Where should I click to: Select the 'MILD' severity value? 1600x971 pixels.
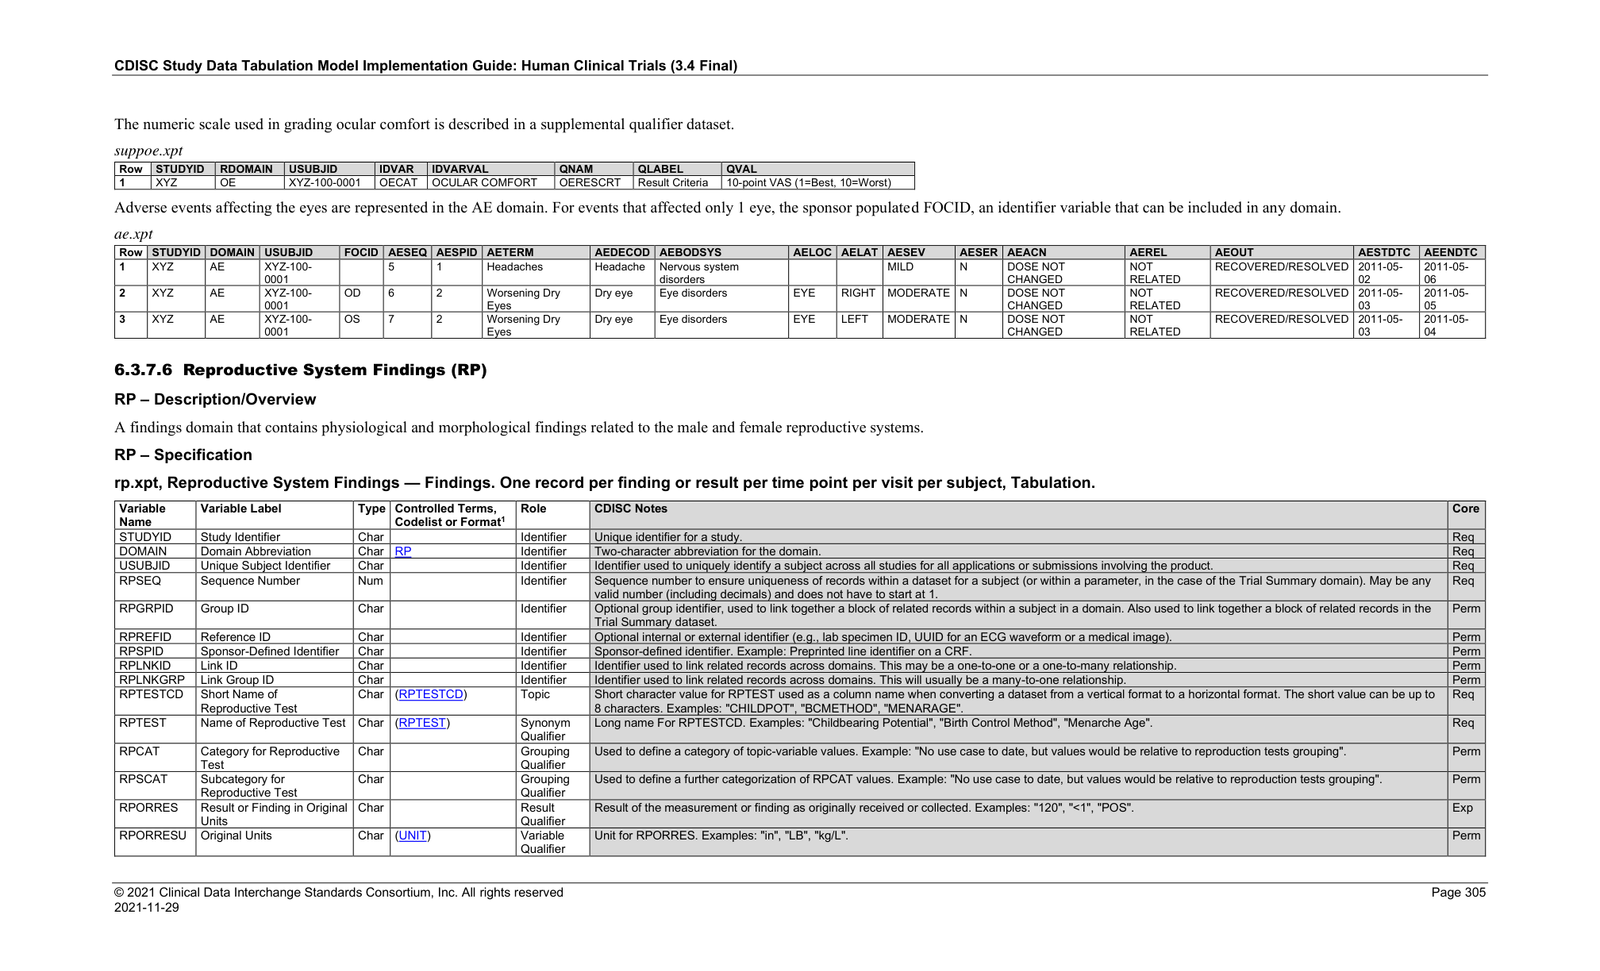(x=900, y=267)
